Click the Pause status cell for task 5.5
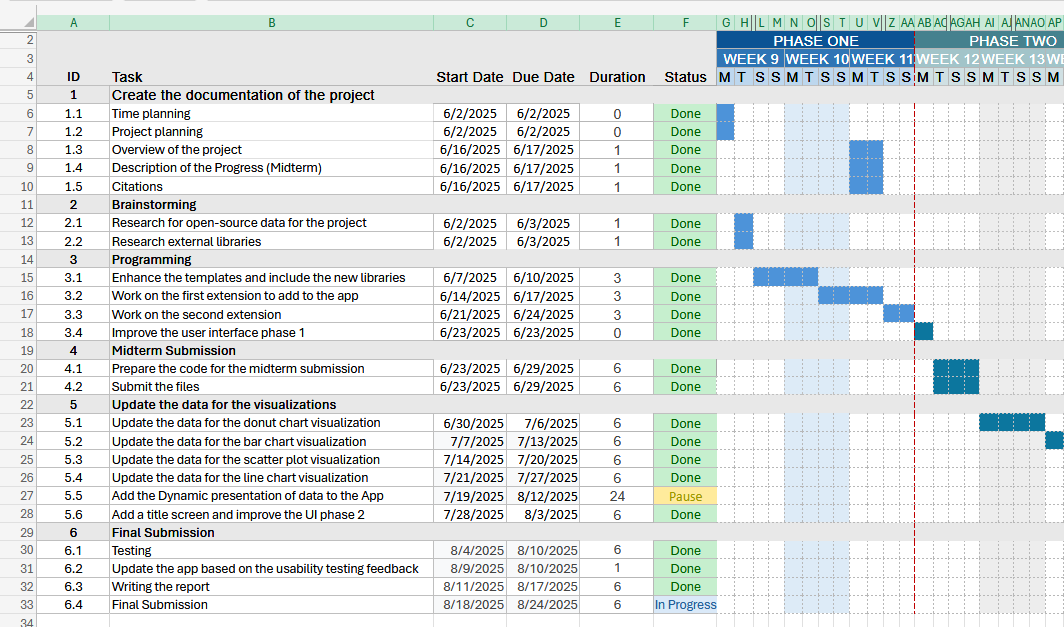The height and width of the screenshot is (627, 1064). tap(685, 495)
